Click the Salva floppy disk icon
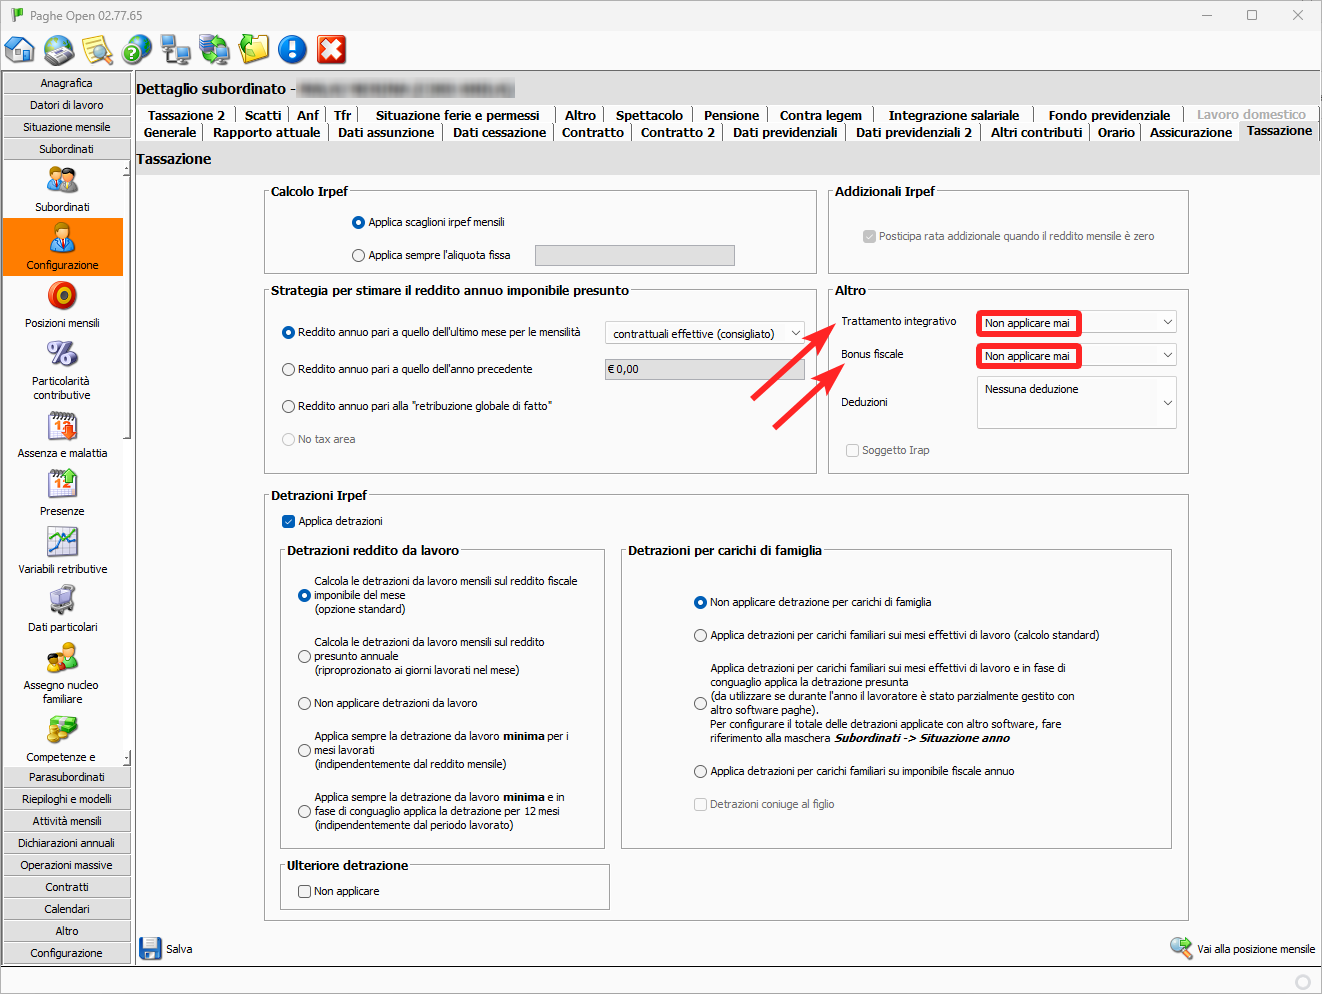This screenshot has width=1322, height=994. [x=151, y=948]
